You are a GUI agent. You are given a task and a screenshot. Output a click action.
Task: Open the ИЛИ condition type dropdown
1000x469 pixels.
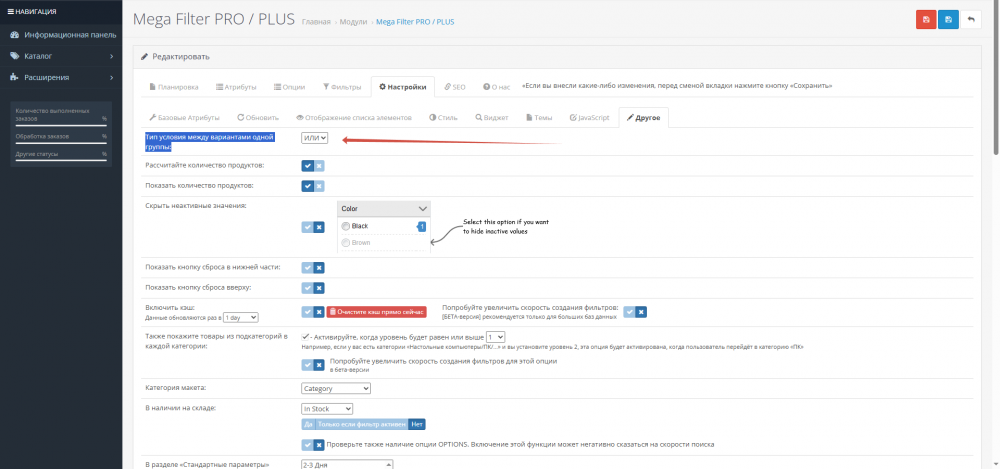pyautogui.click(x=314, y=138)
